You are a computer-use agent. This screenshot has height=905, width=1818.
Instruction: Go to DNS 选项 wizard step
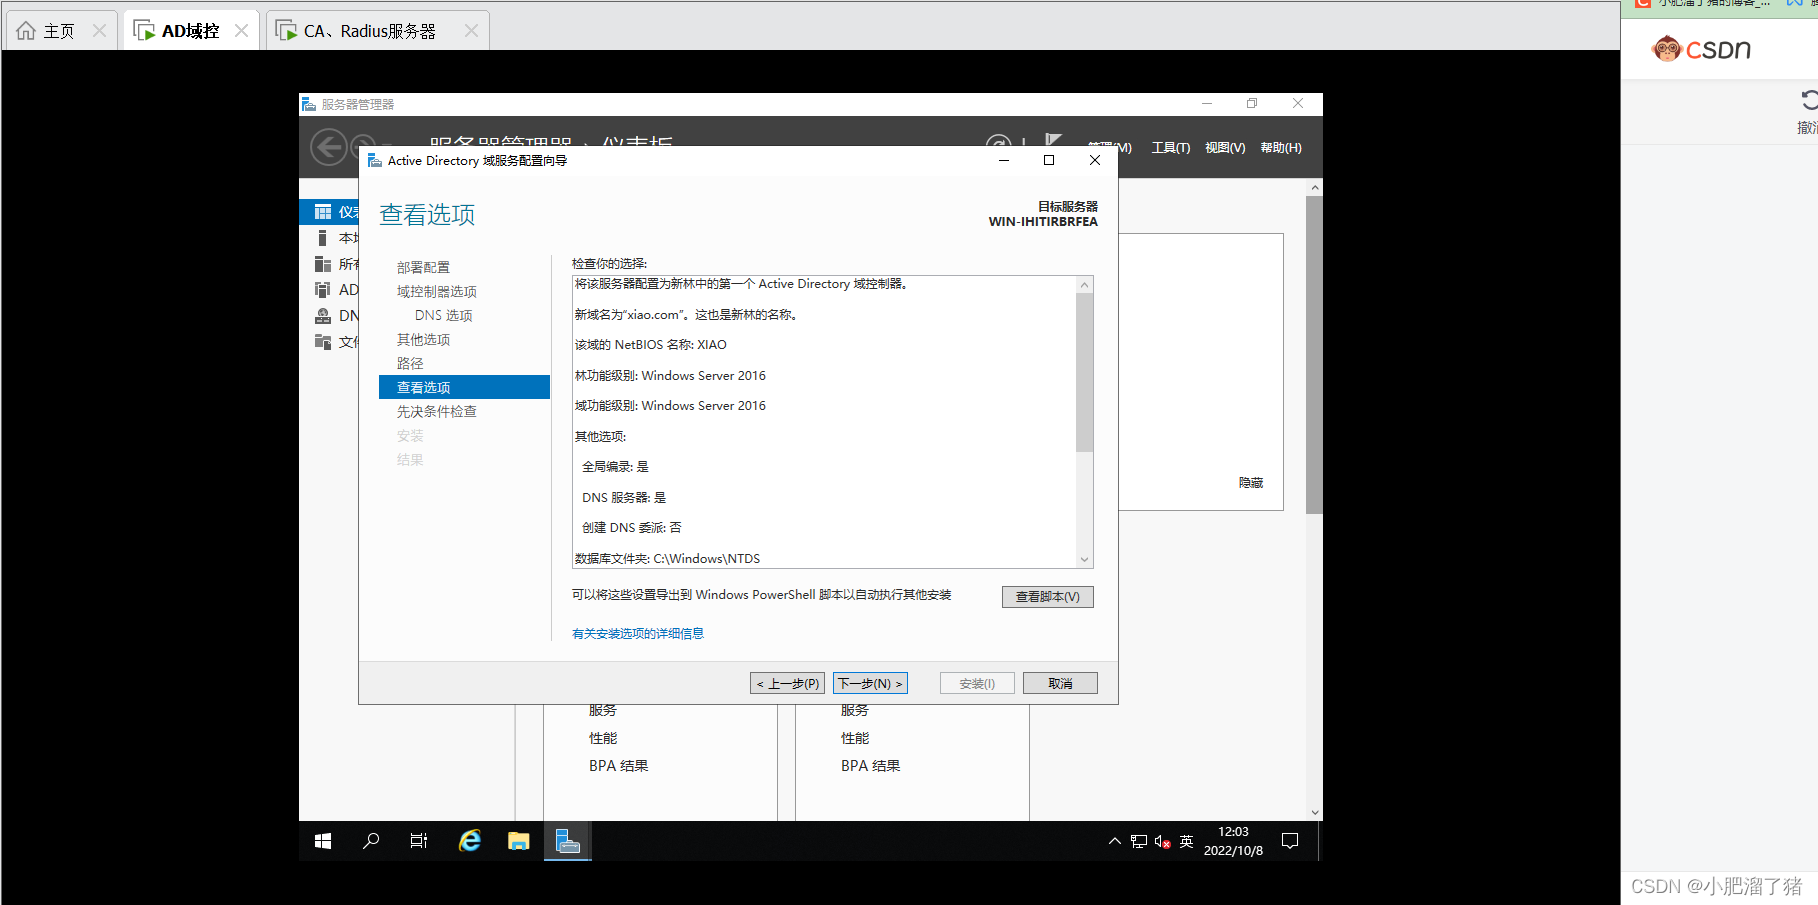(444, 315)
